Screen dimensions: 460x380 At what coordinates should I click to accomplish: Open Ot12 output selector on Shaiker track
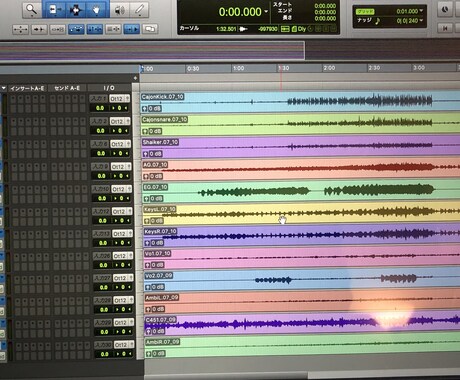121,144
